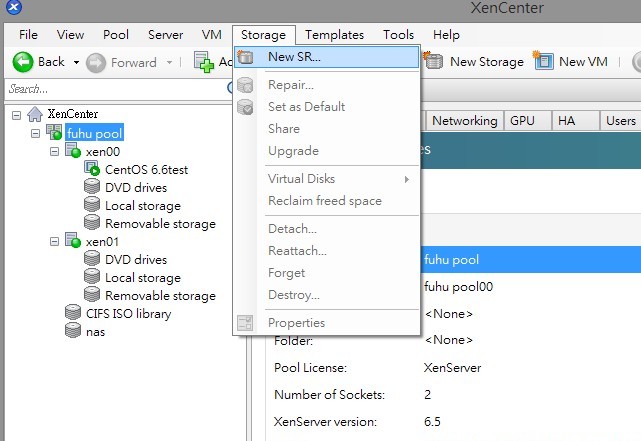Click Removable storage disk icon under xen00
The width and height of the screenshot is (641, 441).
pos(92,223)
